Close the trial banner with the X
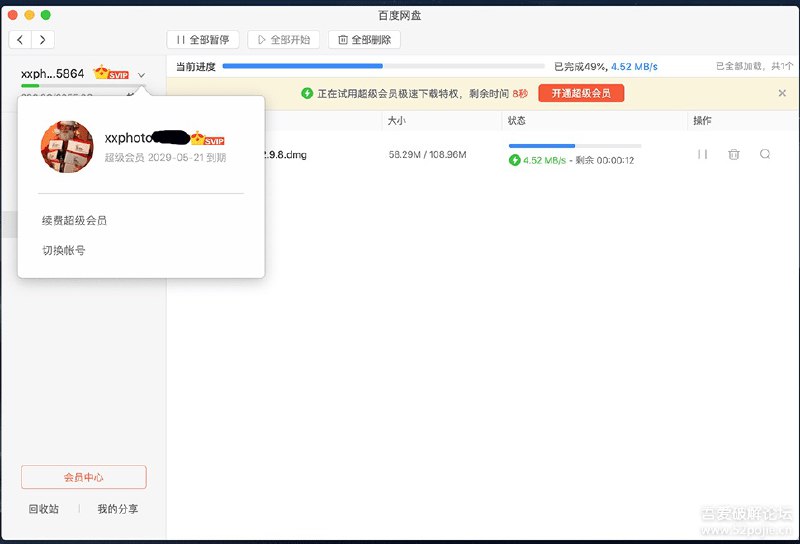Viewport: 800px width, 544px height. point(782,93)
